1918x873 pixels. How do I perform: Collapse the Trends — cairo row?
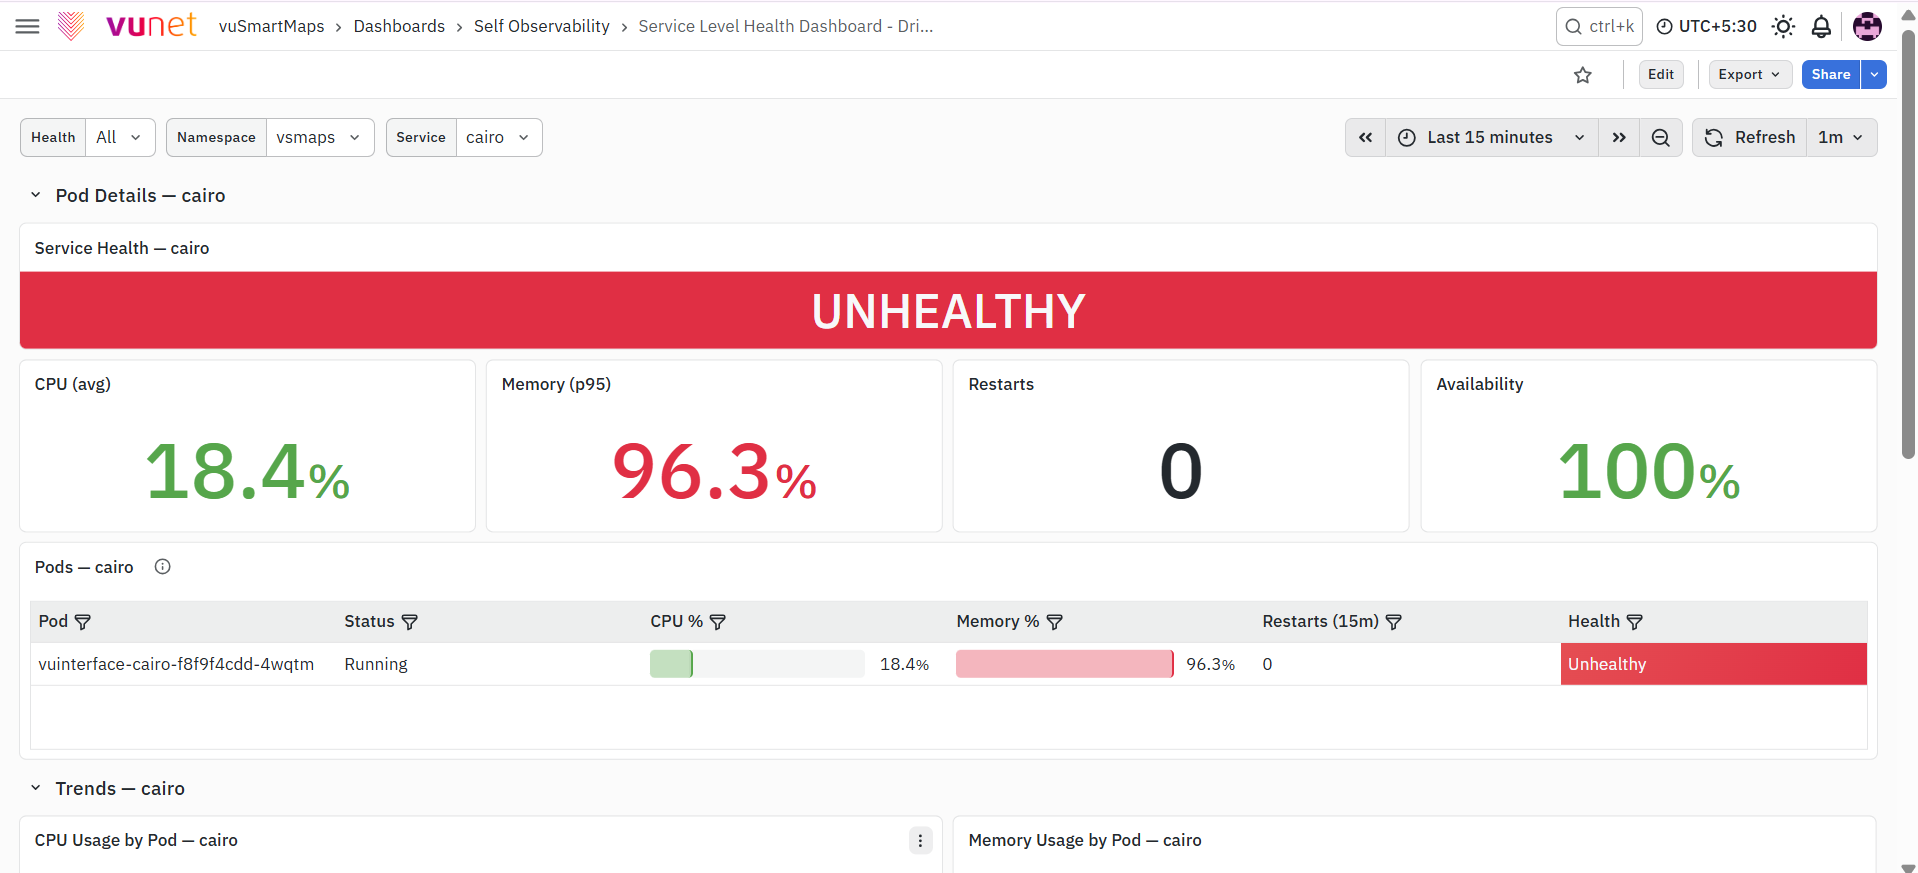[x=36, y=789]
